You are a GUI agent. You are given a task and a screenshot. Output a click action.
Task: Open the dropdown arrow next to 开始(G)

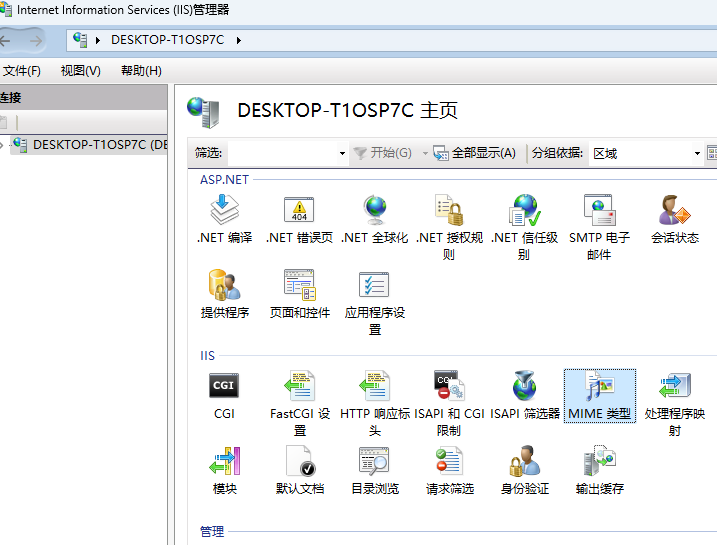tap(425, 153)
